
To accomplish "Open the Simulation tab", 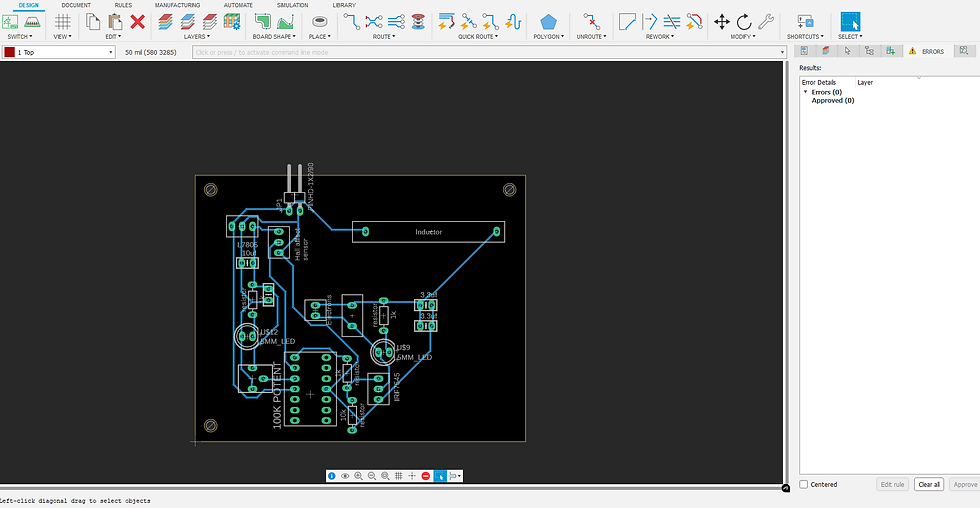I will point(292,5).
